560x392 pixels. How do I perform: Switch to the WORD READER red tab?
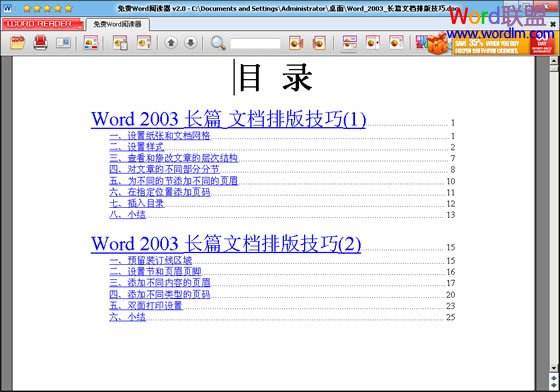coord(42,24)
